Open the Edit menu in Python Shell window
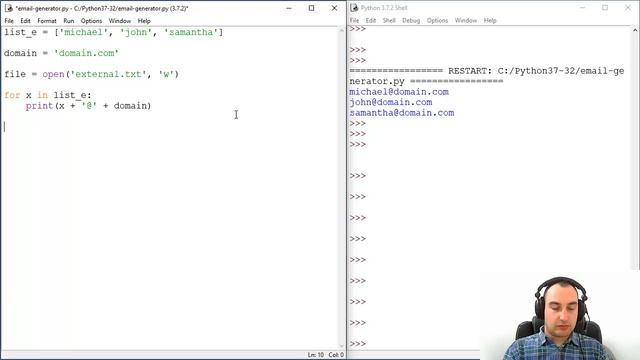This screenshot has height=360, width=640. [371, 20]
